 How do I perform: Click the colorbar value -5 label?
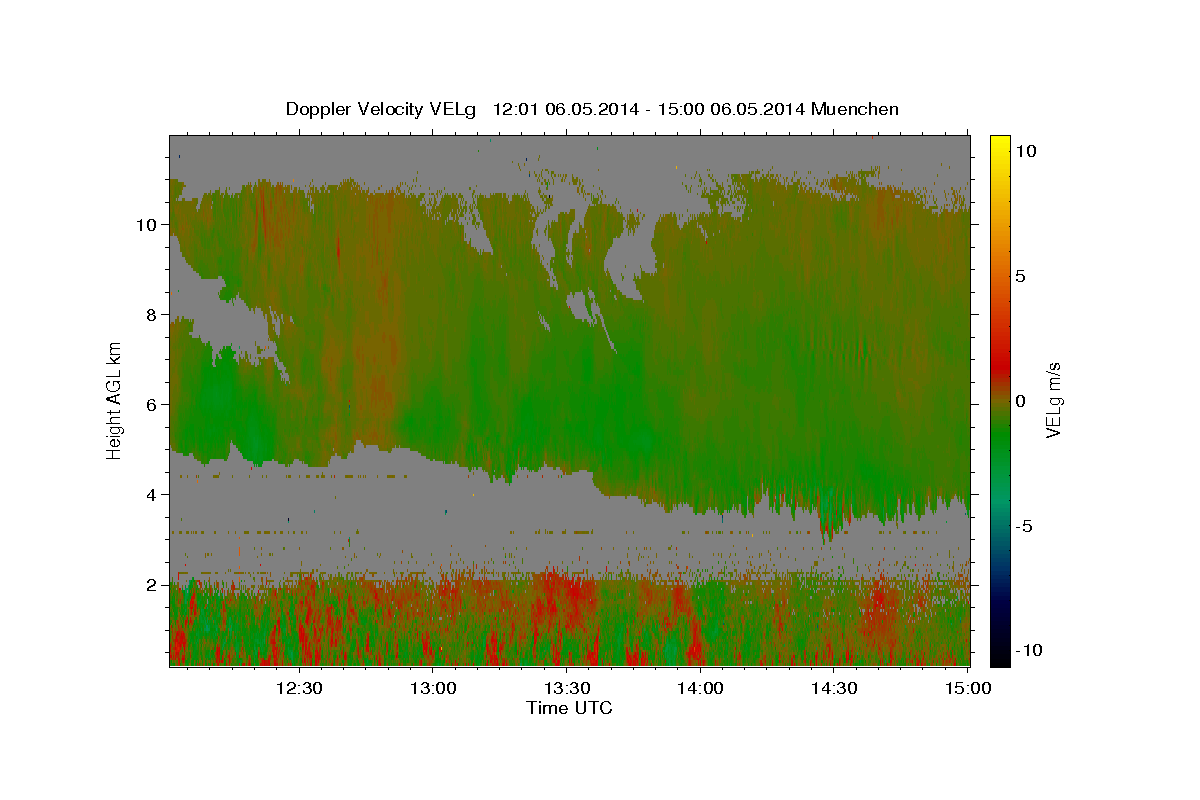coord(1024,525)
